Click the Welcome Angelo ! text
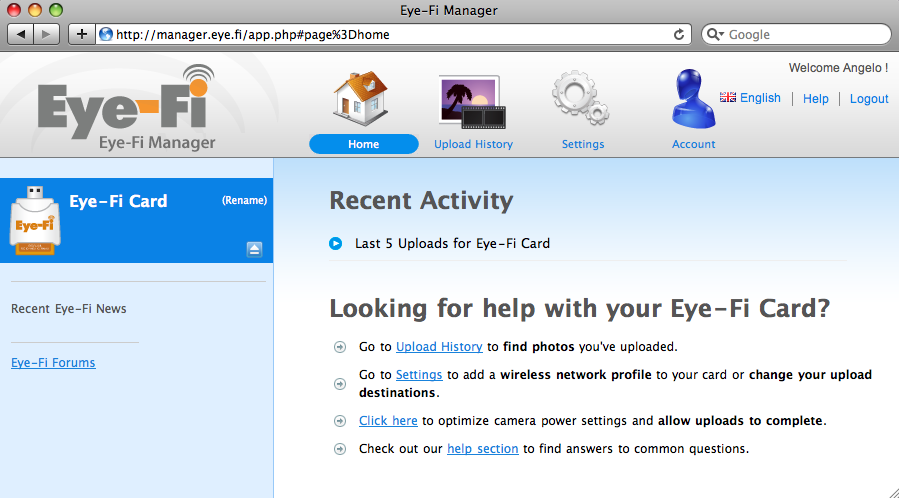The image size is (899, 498). click(838, 68)
